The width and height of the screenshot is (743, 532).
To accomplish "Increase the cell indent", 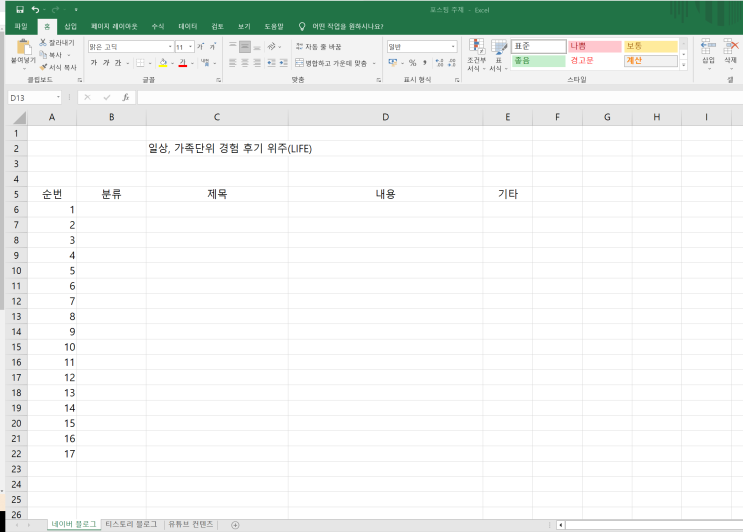I will 283,63.
